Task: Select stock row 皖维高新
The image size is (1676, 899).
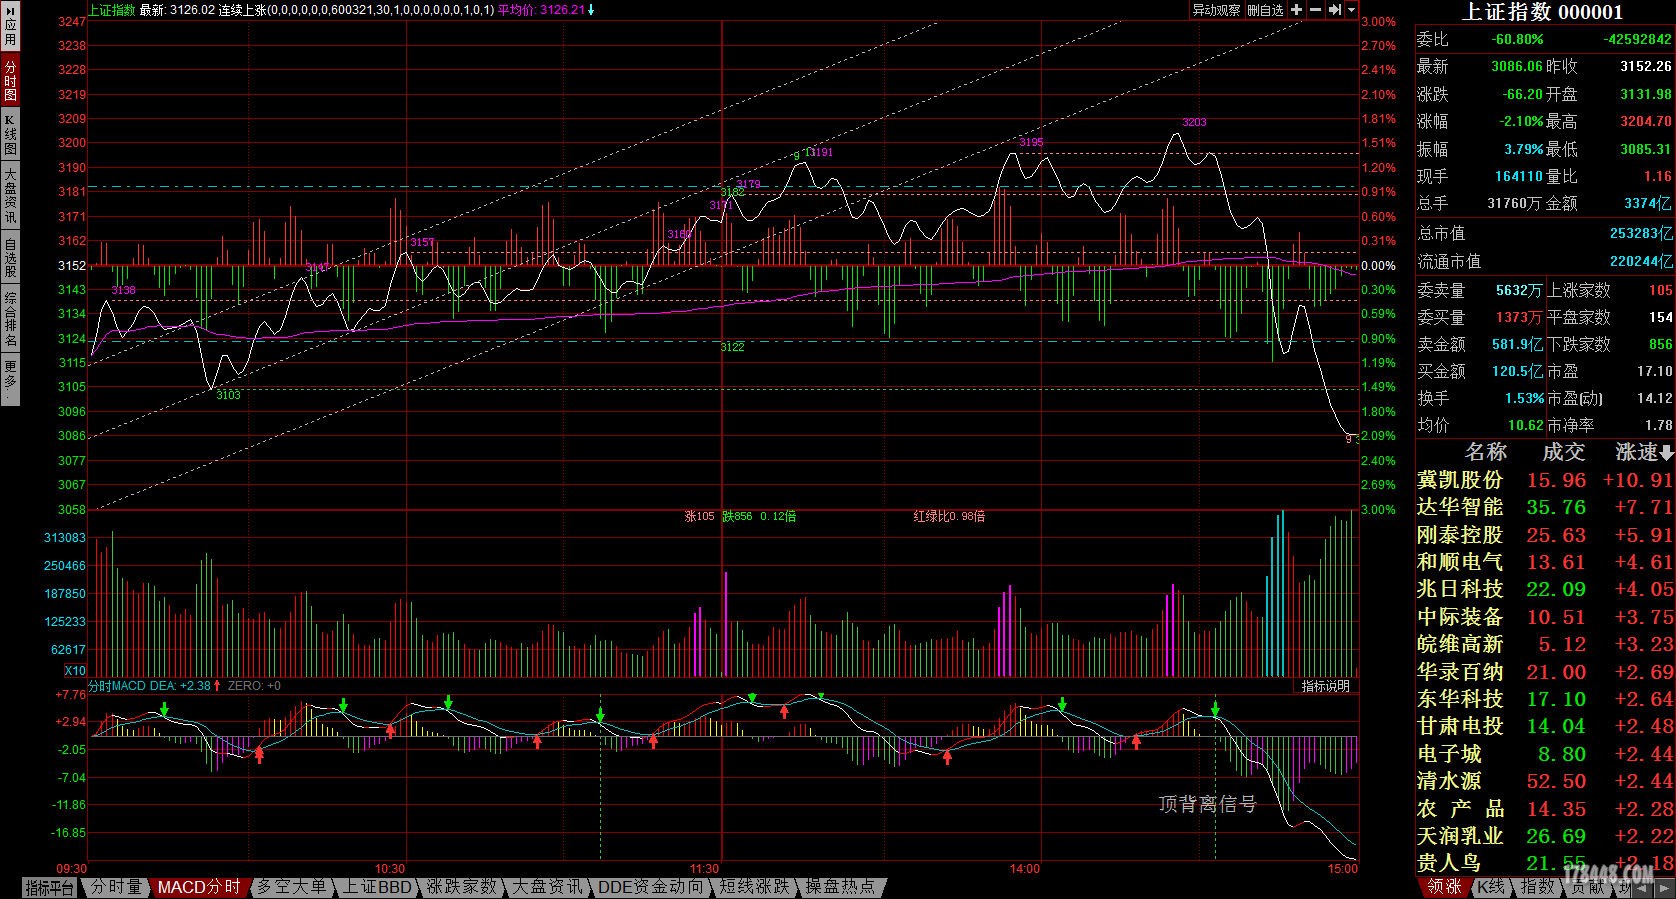Action: (1545, 644)
